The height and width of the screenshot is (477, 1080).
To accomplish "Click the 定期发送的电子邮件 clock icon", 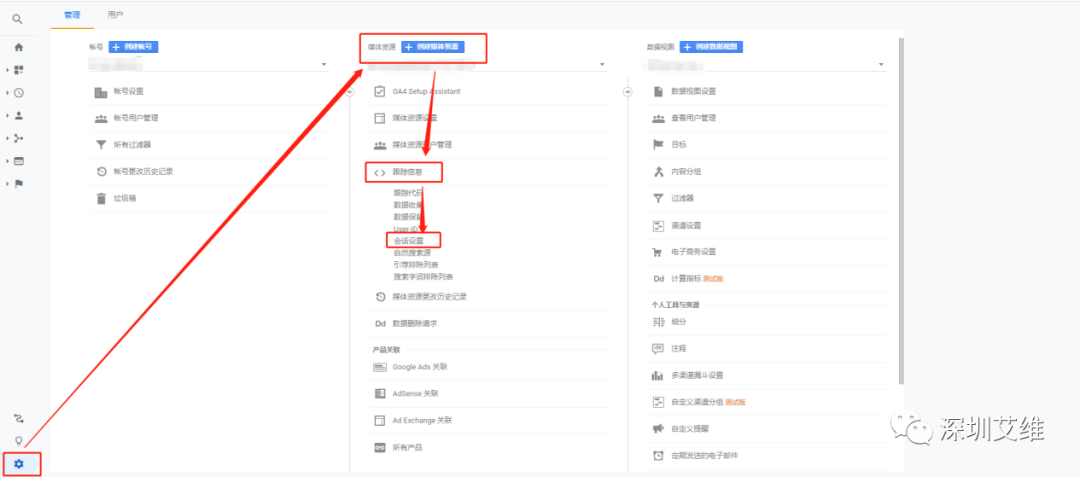I will click(658, 456).
